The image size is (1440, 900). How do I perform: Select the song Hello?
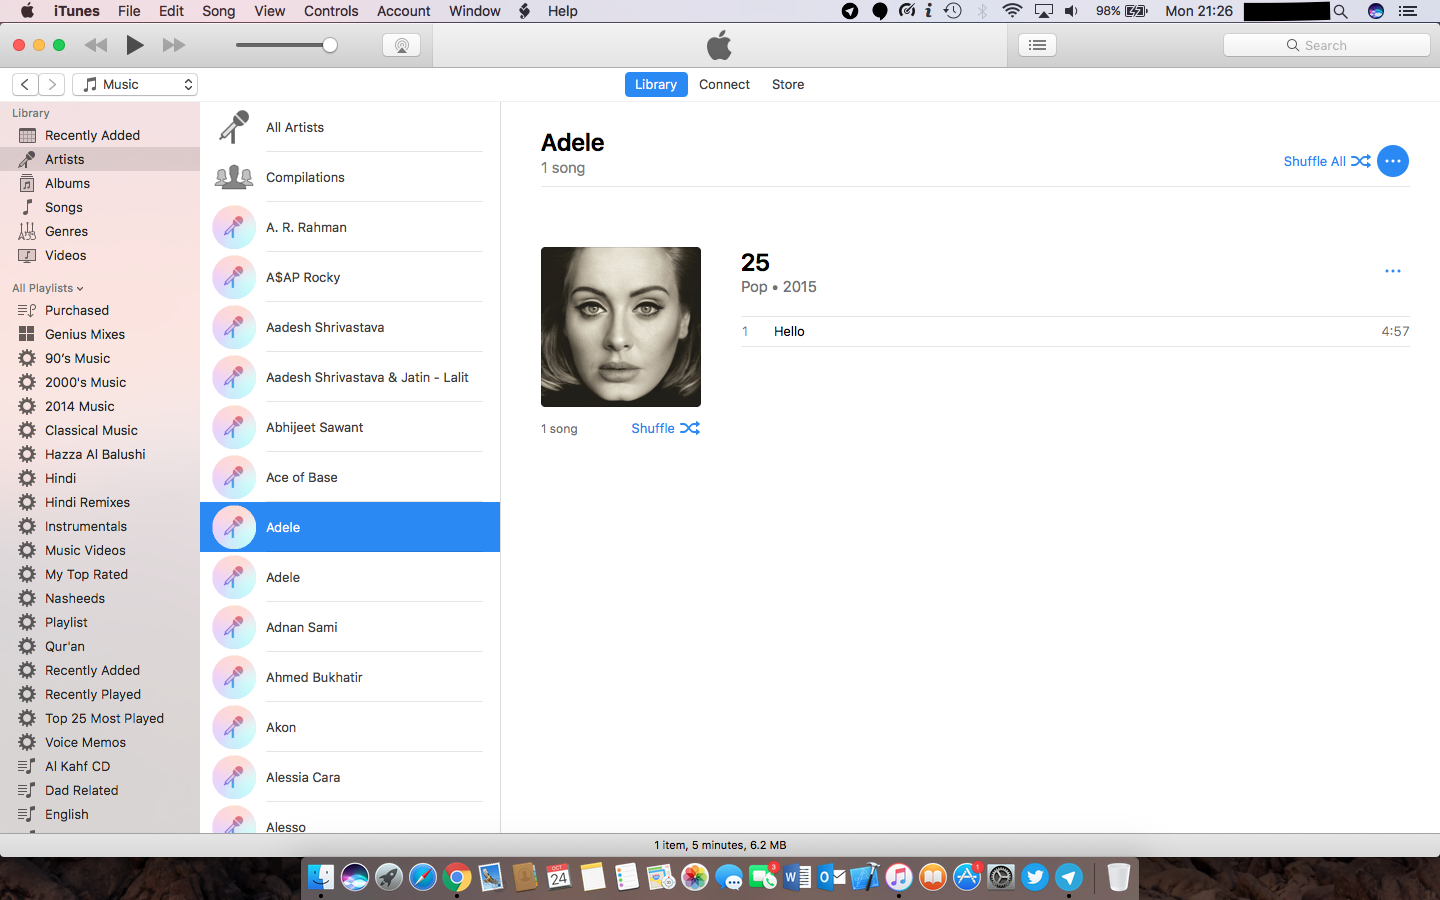pos(1075,331)
